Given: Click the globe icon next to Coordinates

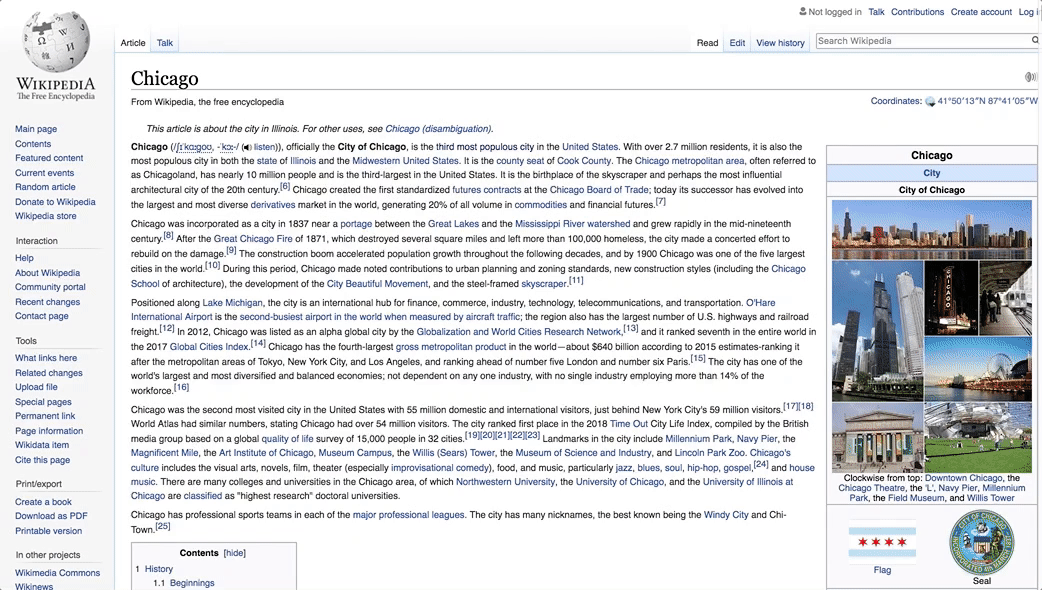Looking at the screenshot, I should click(930, 102).
